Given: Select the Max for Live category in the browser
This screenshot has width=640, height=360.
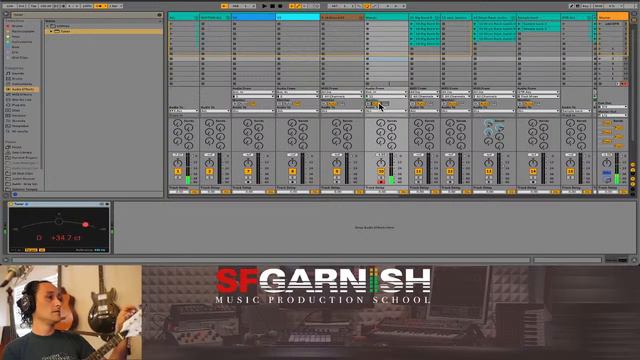Looking at the screenshot, I should [21, 100].
